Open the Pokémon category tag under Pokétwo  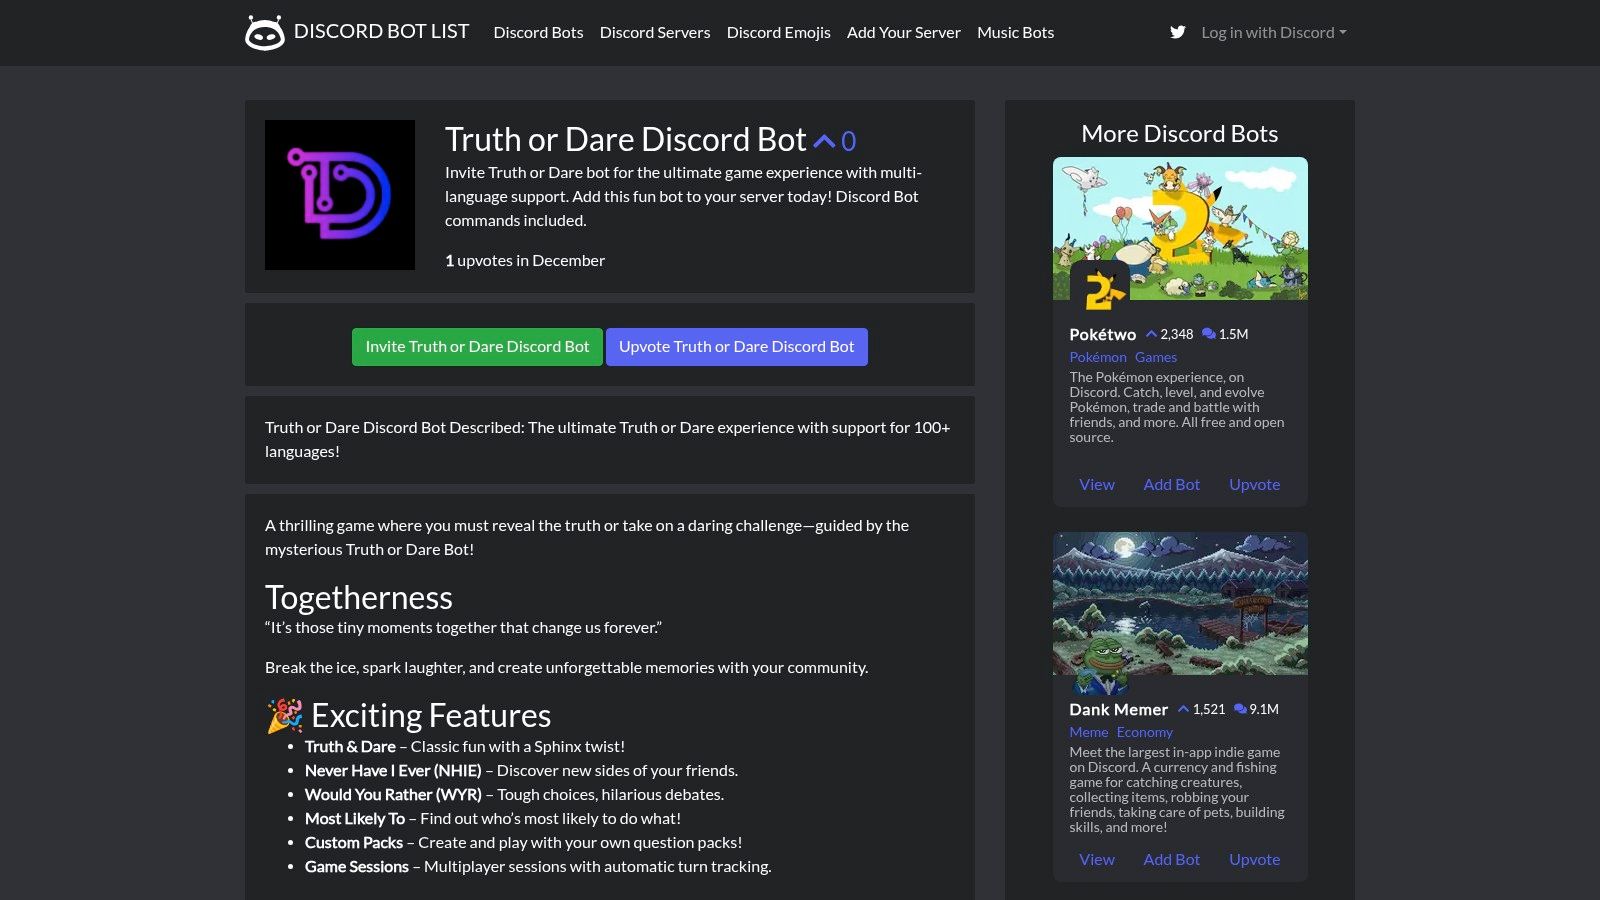coord(1097,357)
